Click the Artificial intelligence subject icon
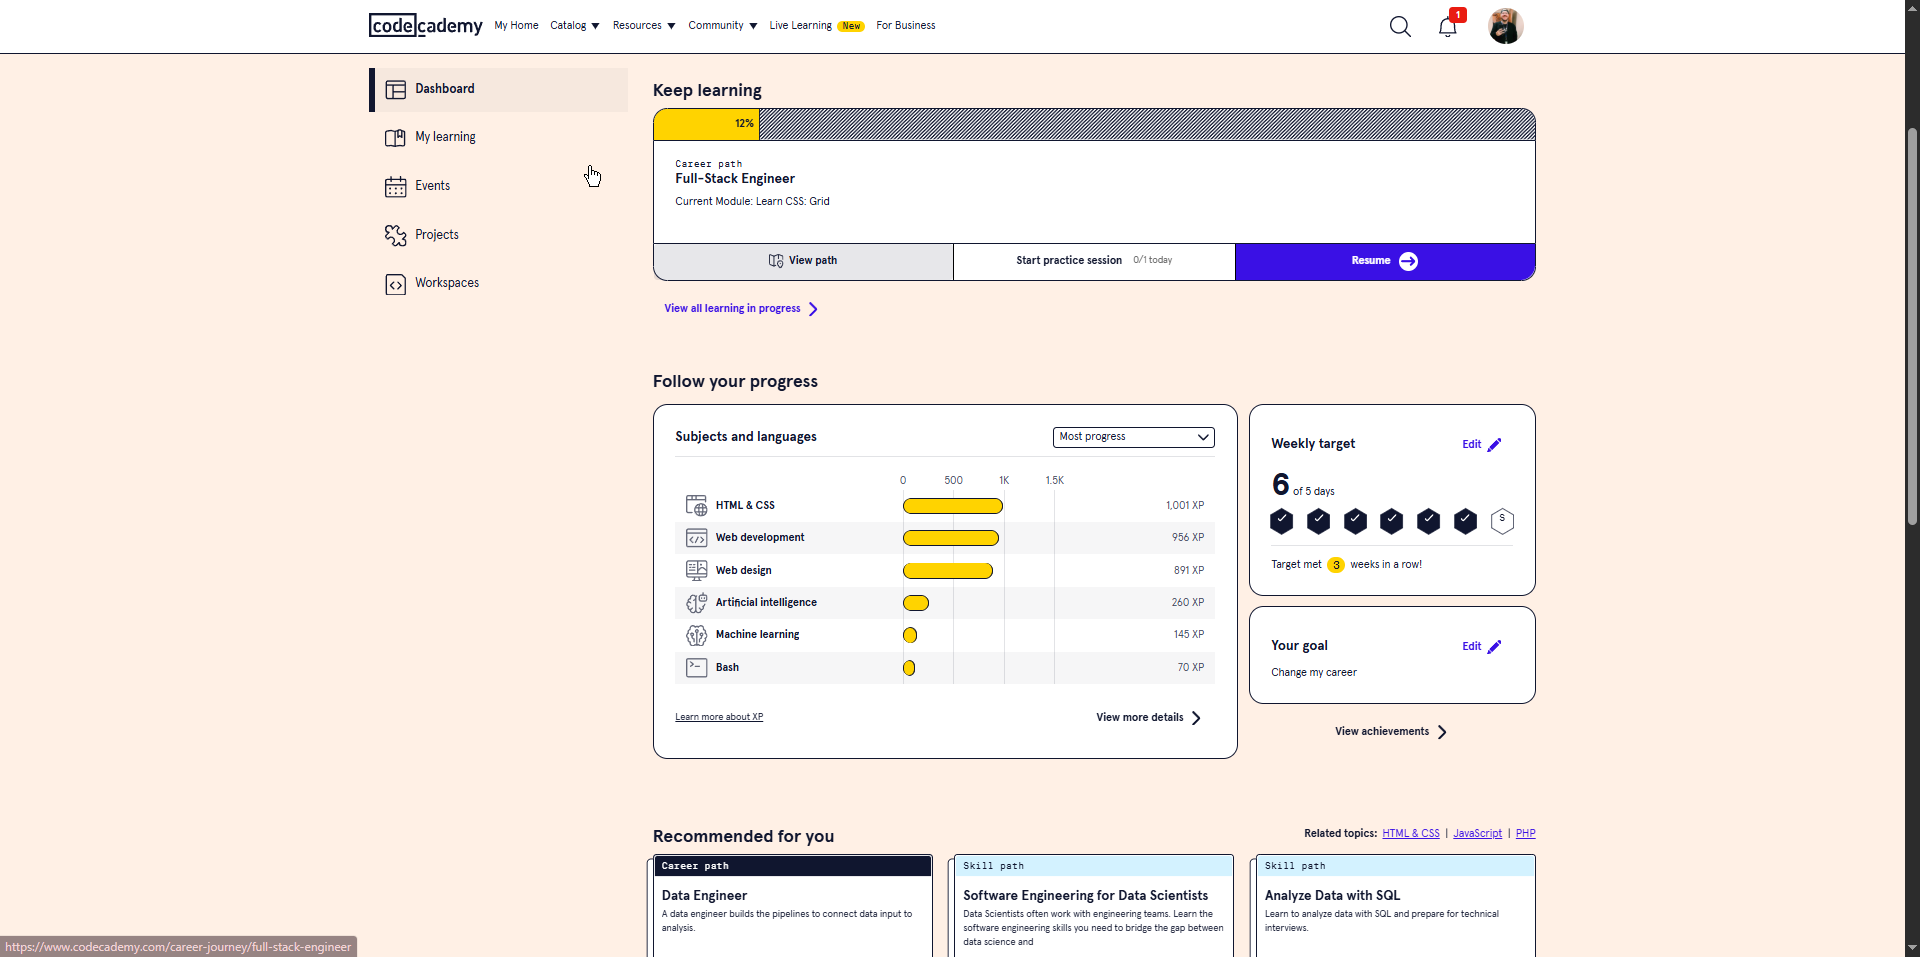Image resolution: width=1920 pixels, height=957 pixels. pyautogui.click(x=696, y=603)
